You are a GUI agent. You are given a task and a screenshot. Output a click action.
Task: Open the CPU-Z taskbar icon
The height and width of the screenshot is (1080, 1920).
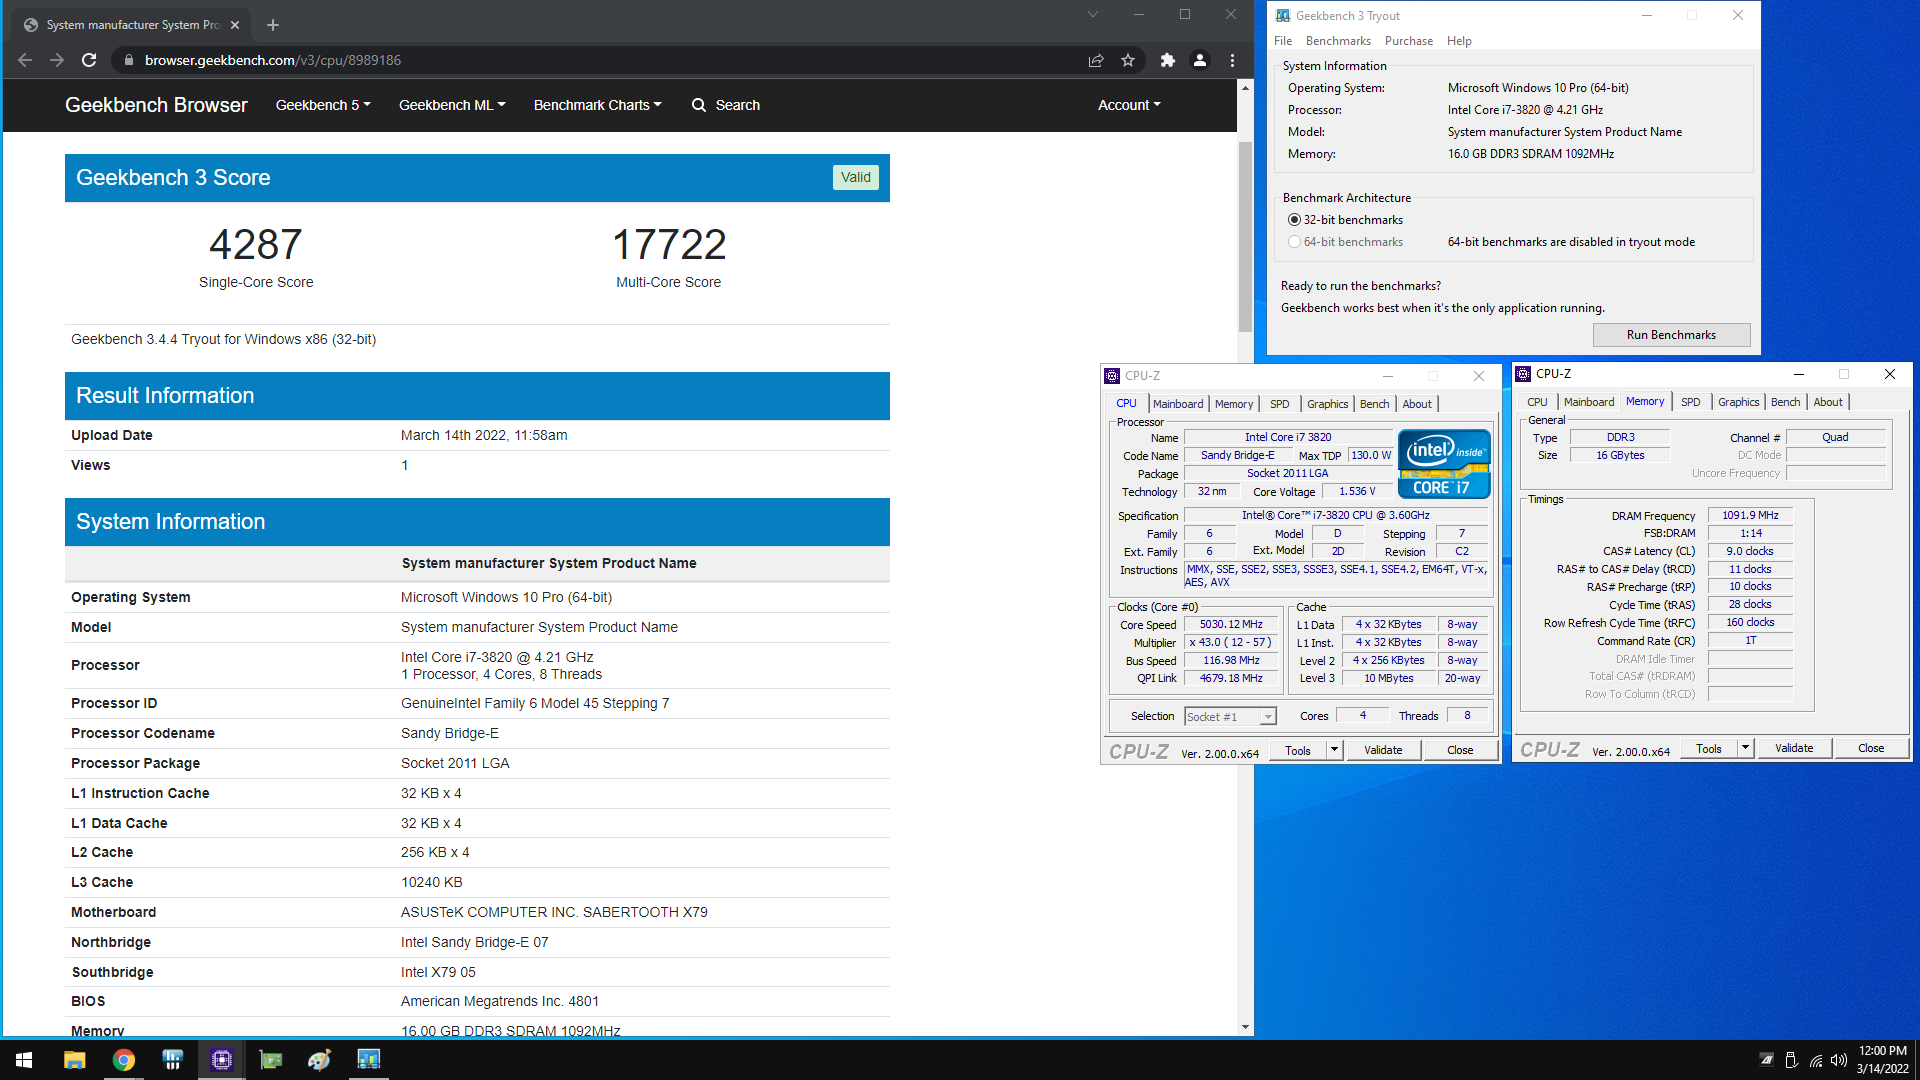pyautogui.click(x=222, y=1060)
